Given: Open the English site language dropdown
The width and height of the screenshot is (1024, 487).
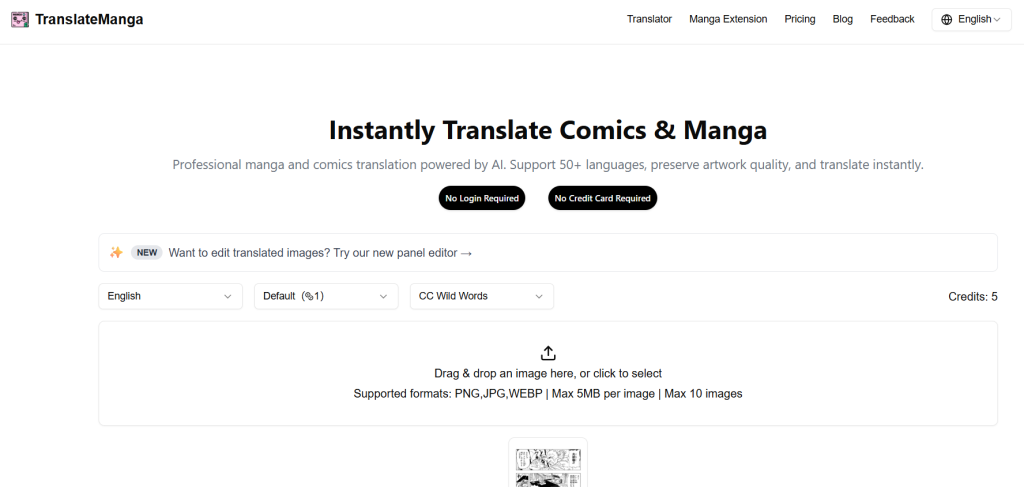Looking at the screenshot, I should pos(971,19).
